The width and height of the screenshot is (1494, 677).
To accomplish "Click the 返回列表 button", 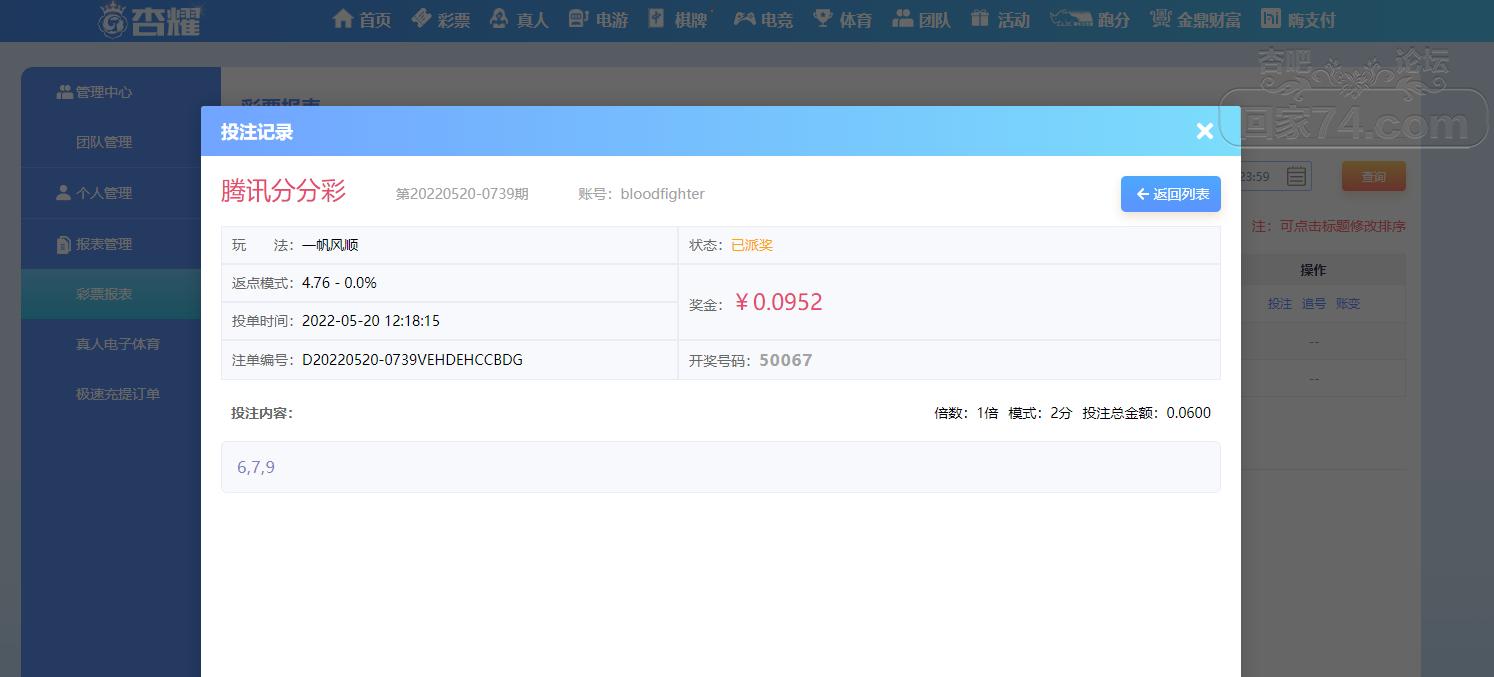I will 1171,194.
